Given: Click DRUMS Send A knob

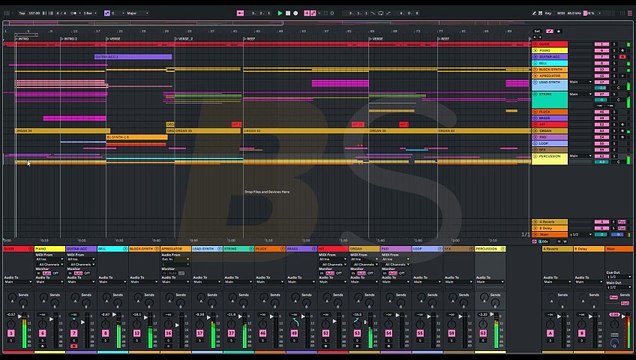Looking at the screenshot, I should [x=12, y=298].
